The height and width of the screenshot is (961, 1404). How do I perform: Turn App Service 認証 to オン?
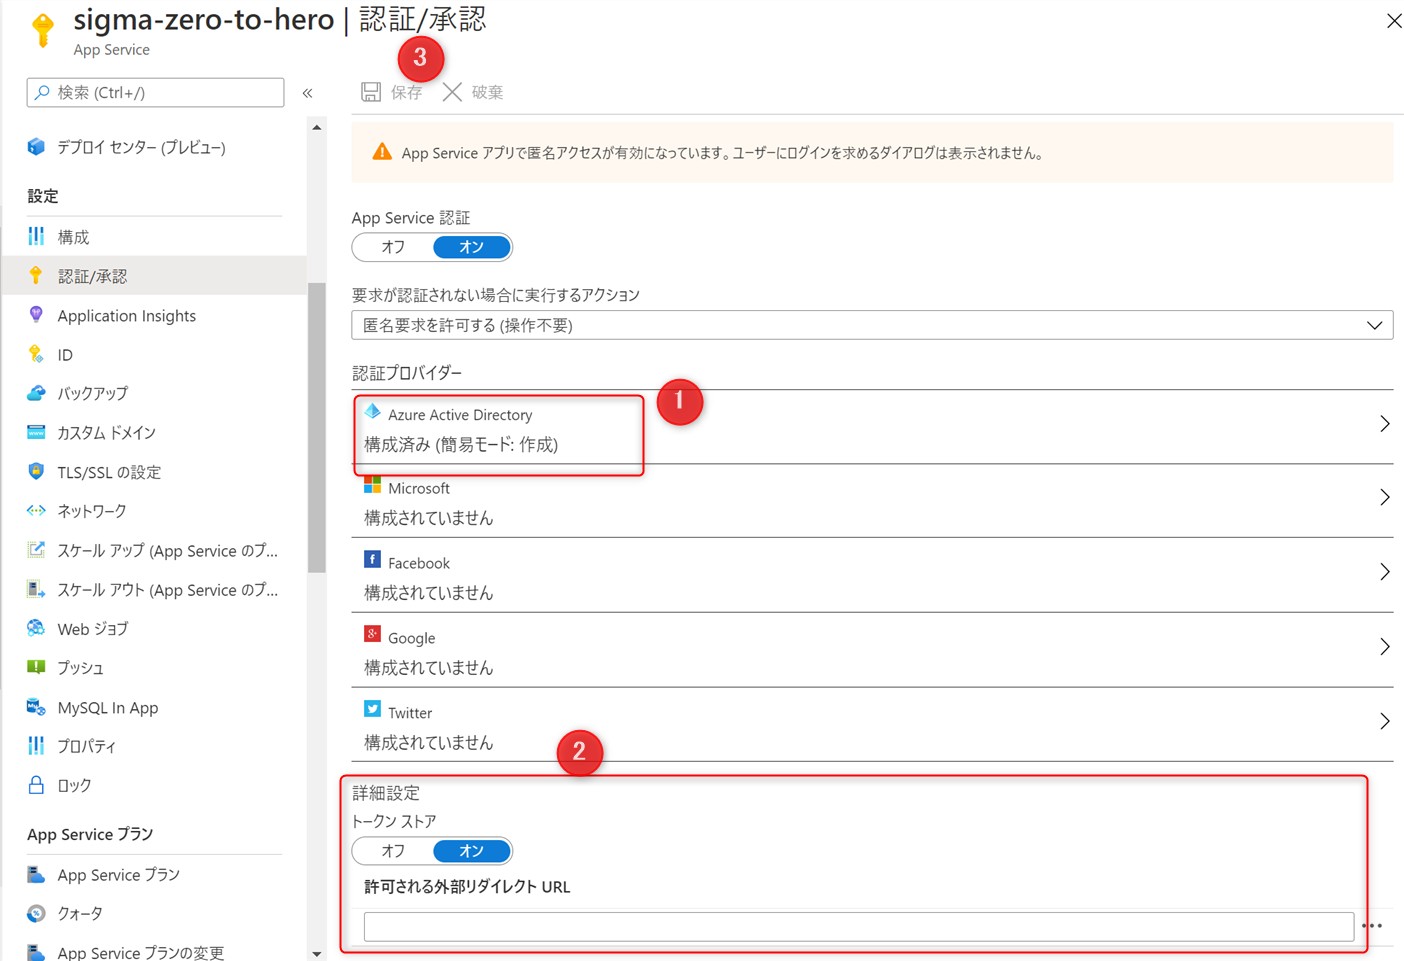tap(471, 247)
